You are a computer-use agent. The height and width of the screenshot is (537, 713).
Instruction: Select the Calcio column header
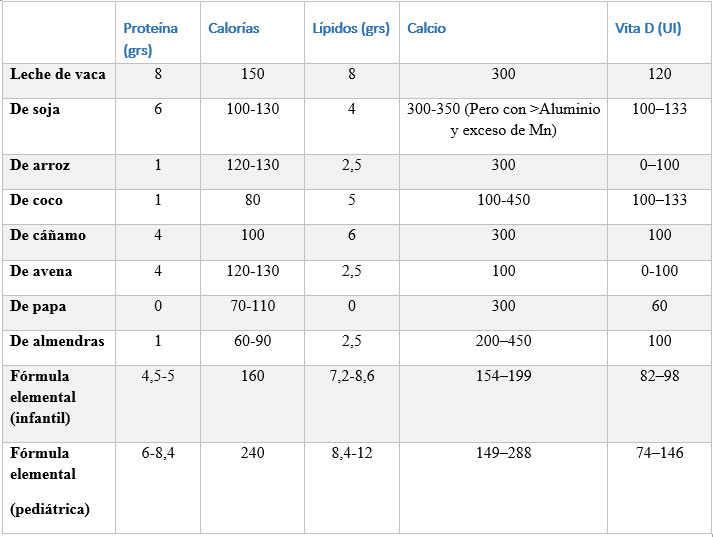427,29
